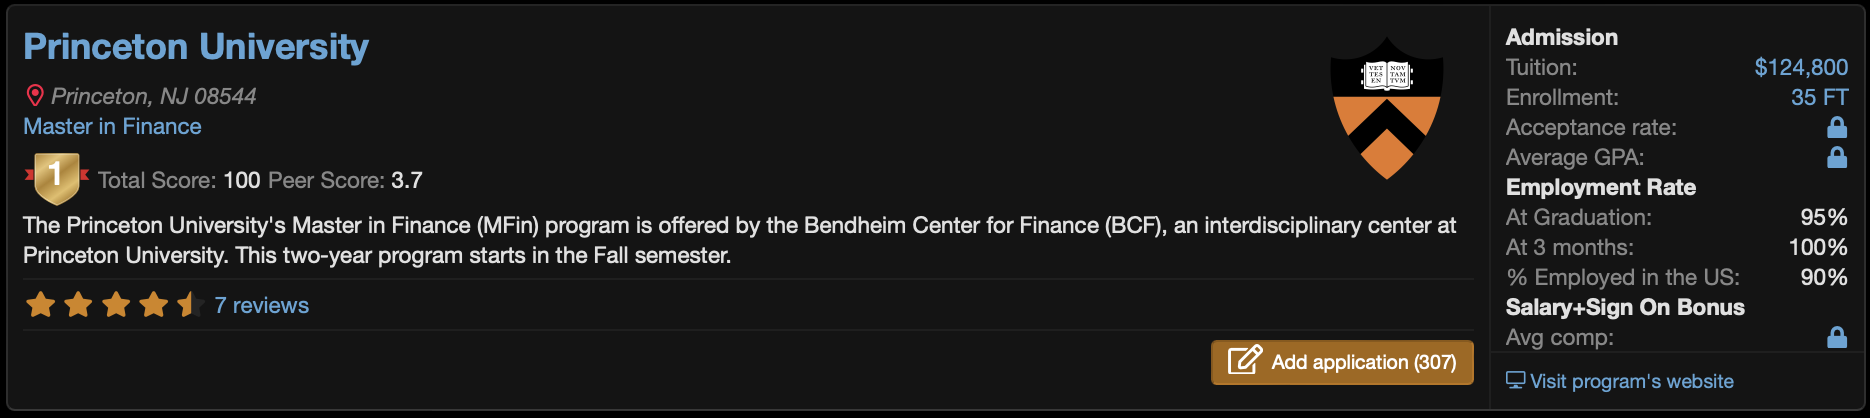The width and height of the screenshot is (1870, 418).
Task: Click the first gold rating star
Action: tap(41, 305)
